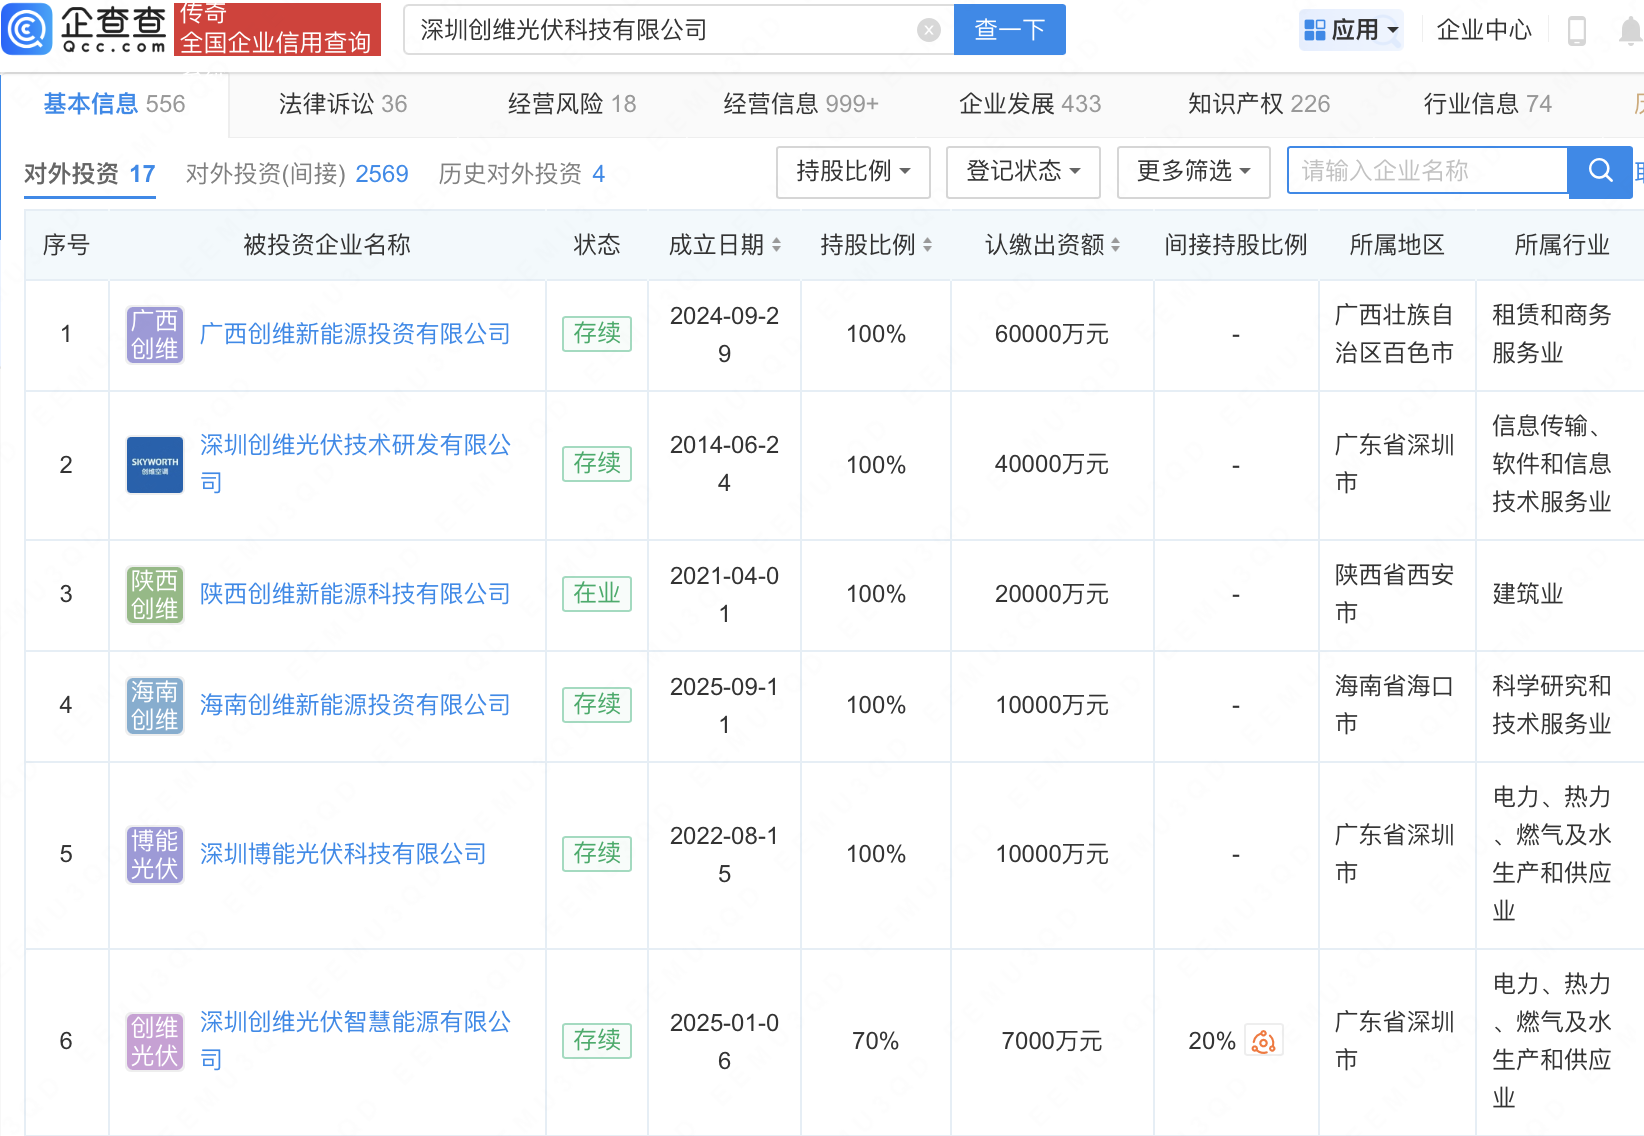
Task: Switch to the 法律诉讼 tab
Action: (342, 104)
